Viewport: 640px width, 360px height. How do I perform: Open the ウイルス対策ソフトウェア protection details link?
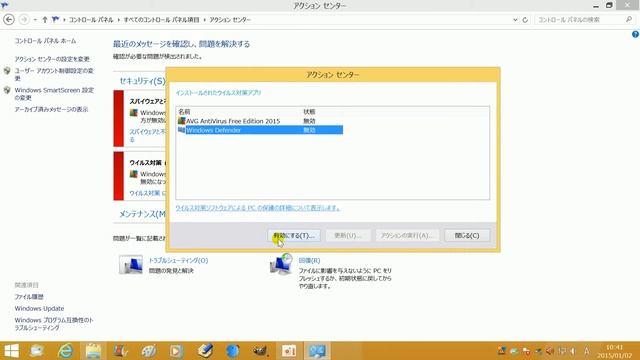(258, 208)
